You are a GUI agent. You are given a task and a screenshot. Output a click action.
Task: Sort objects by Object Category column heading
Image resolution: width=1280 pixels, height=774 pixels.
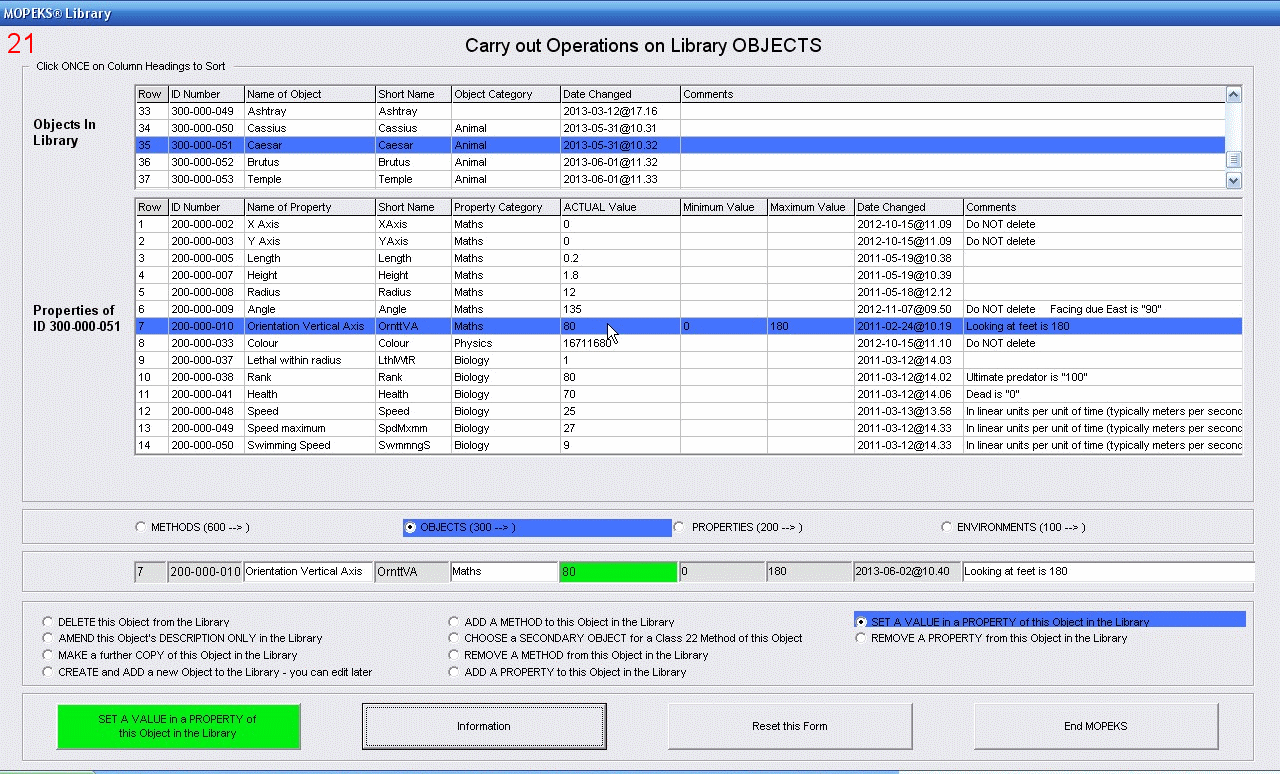click(506, 94)
